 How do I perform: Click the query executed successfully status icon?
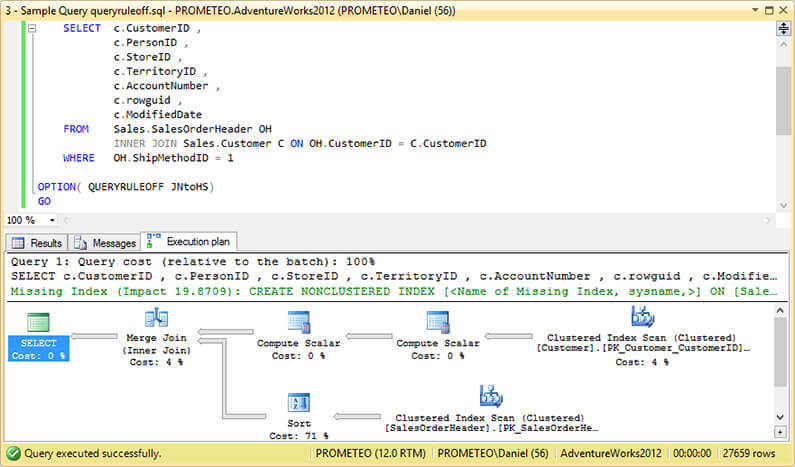click(x=12, y=453)
